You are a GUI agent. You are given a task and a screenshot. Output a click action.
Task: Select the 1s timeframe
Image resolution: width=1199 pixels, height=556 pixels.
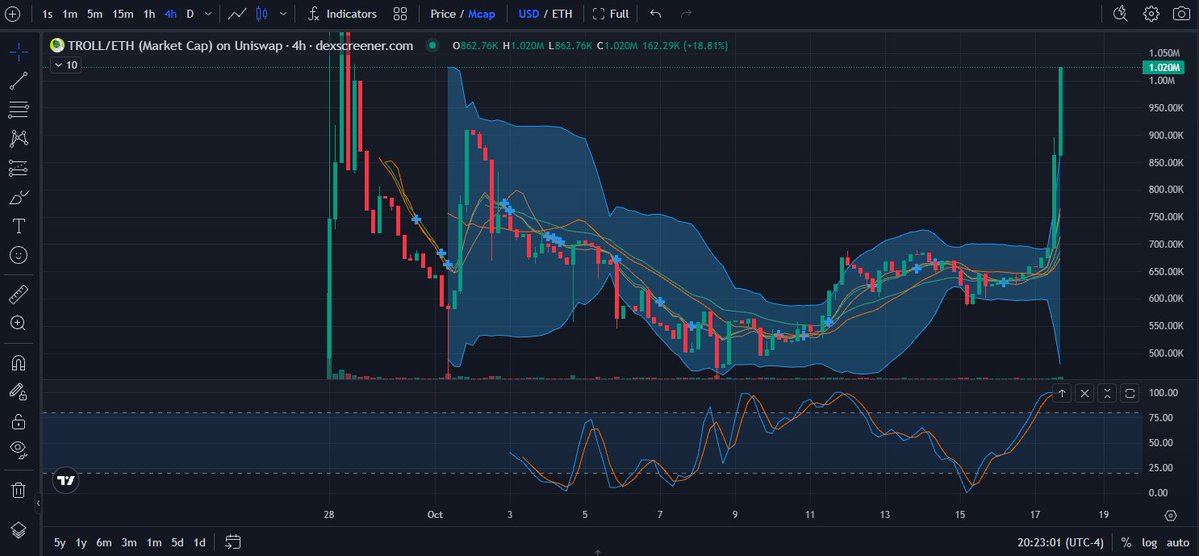(47, 14)
